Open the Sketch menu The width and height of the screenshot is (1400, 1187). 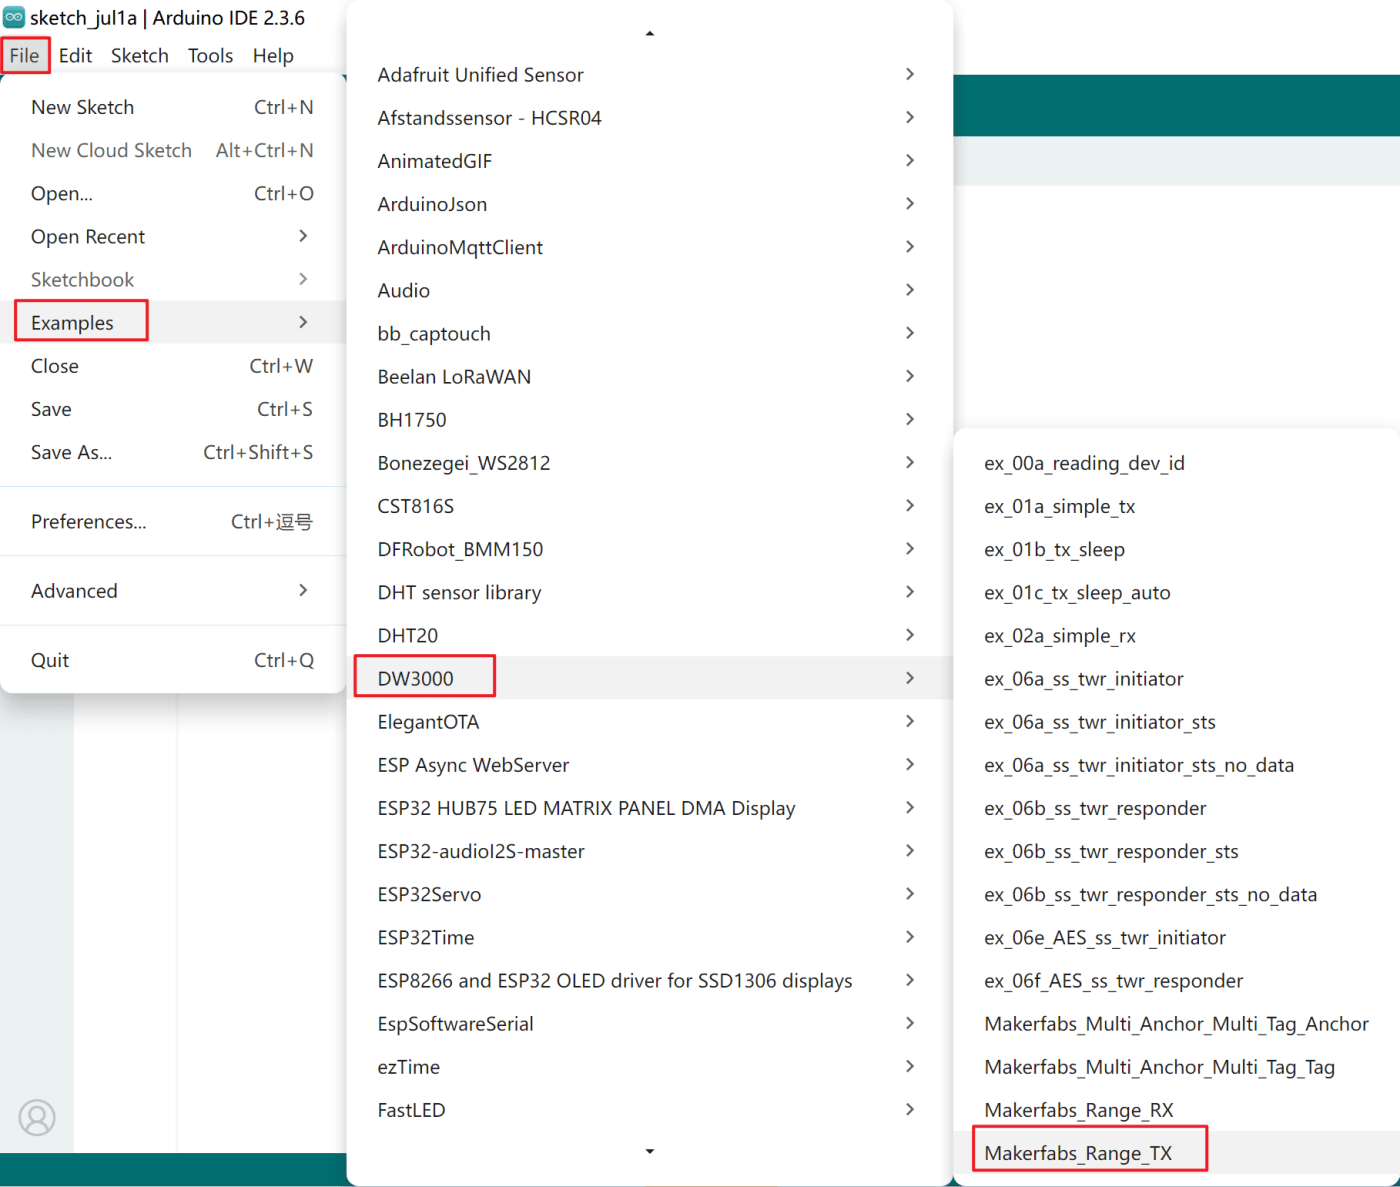(x=140, y=55)
